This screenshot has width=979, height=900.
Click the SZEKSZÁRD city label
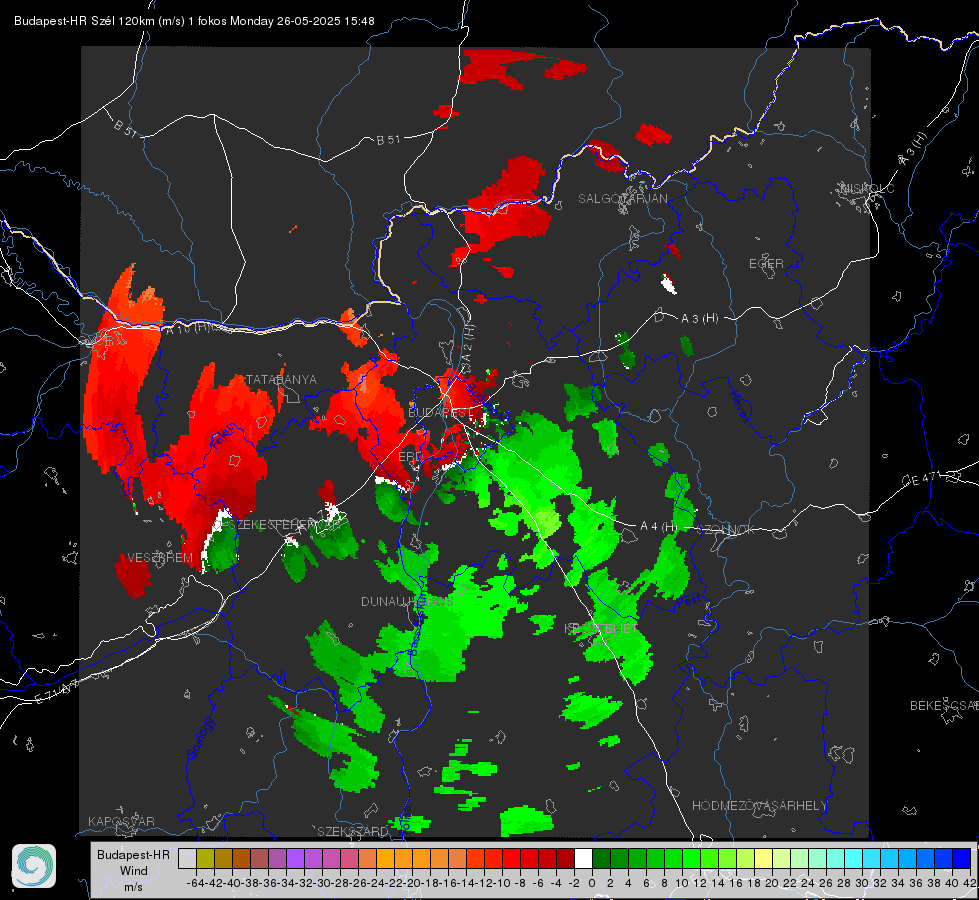353,831
